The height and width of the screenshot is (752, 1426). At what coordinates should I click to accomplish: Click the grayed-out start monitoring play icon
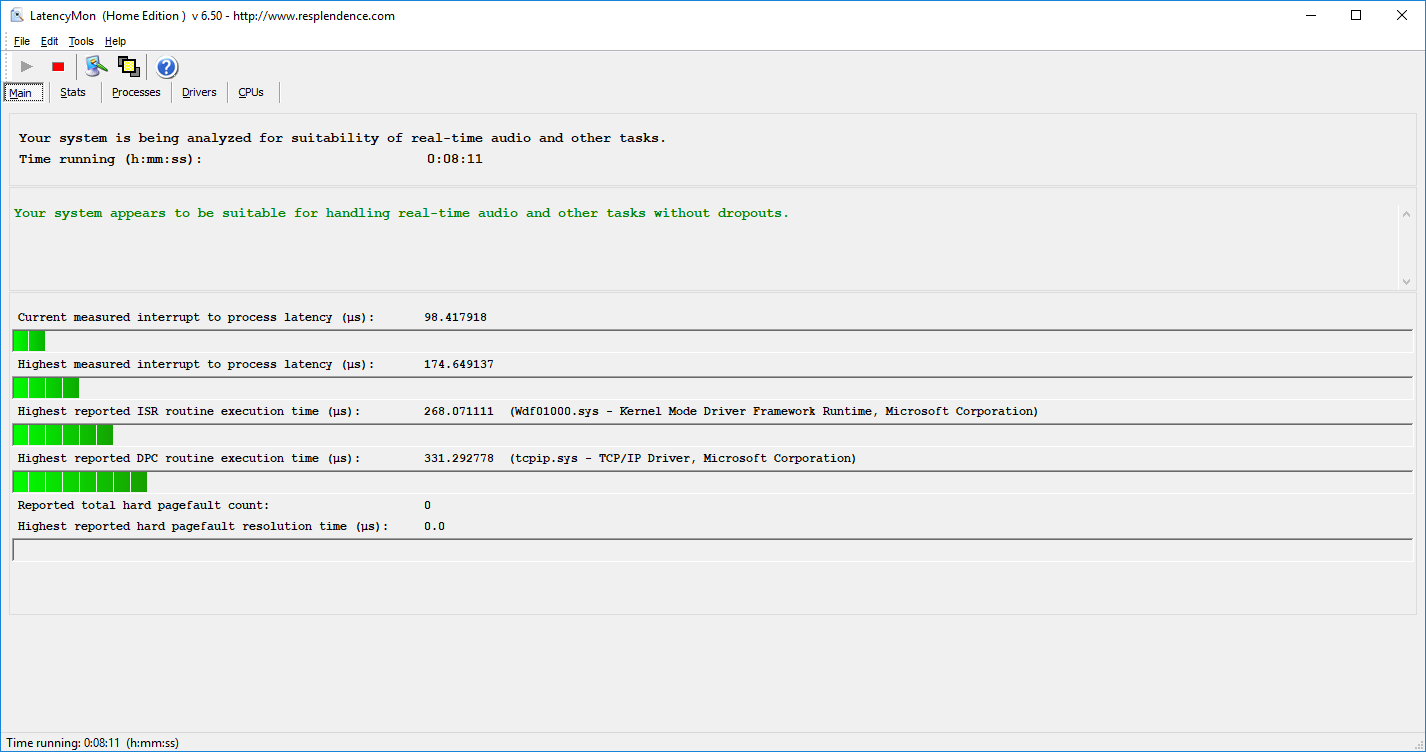pyautogui.click(x=27, y=67)
